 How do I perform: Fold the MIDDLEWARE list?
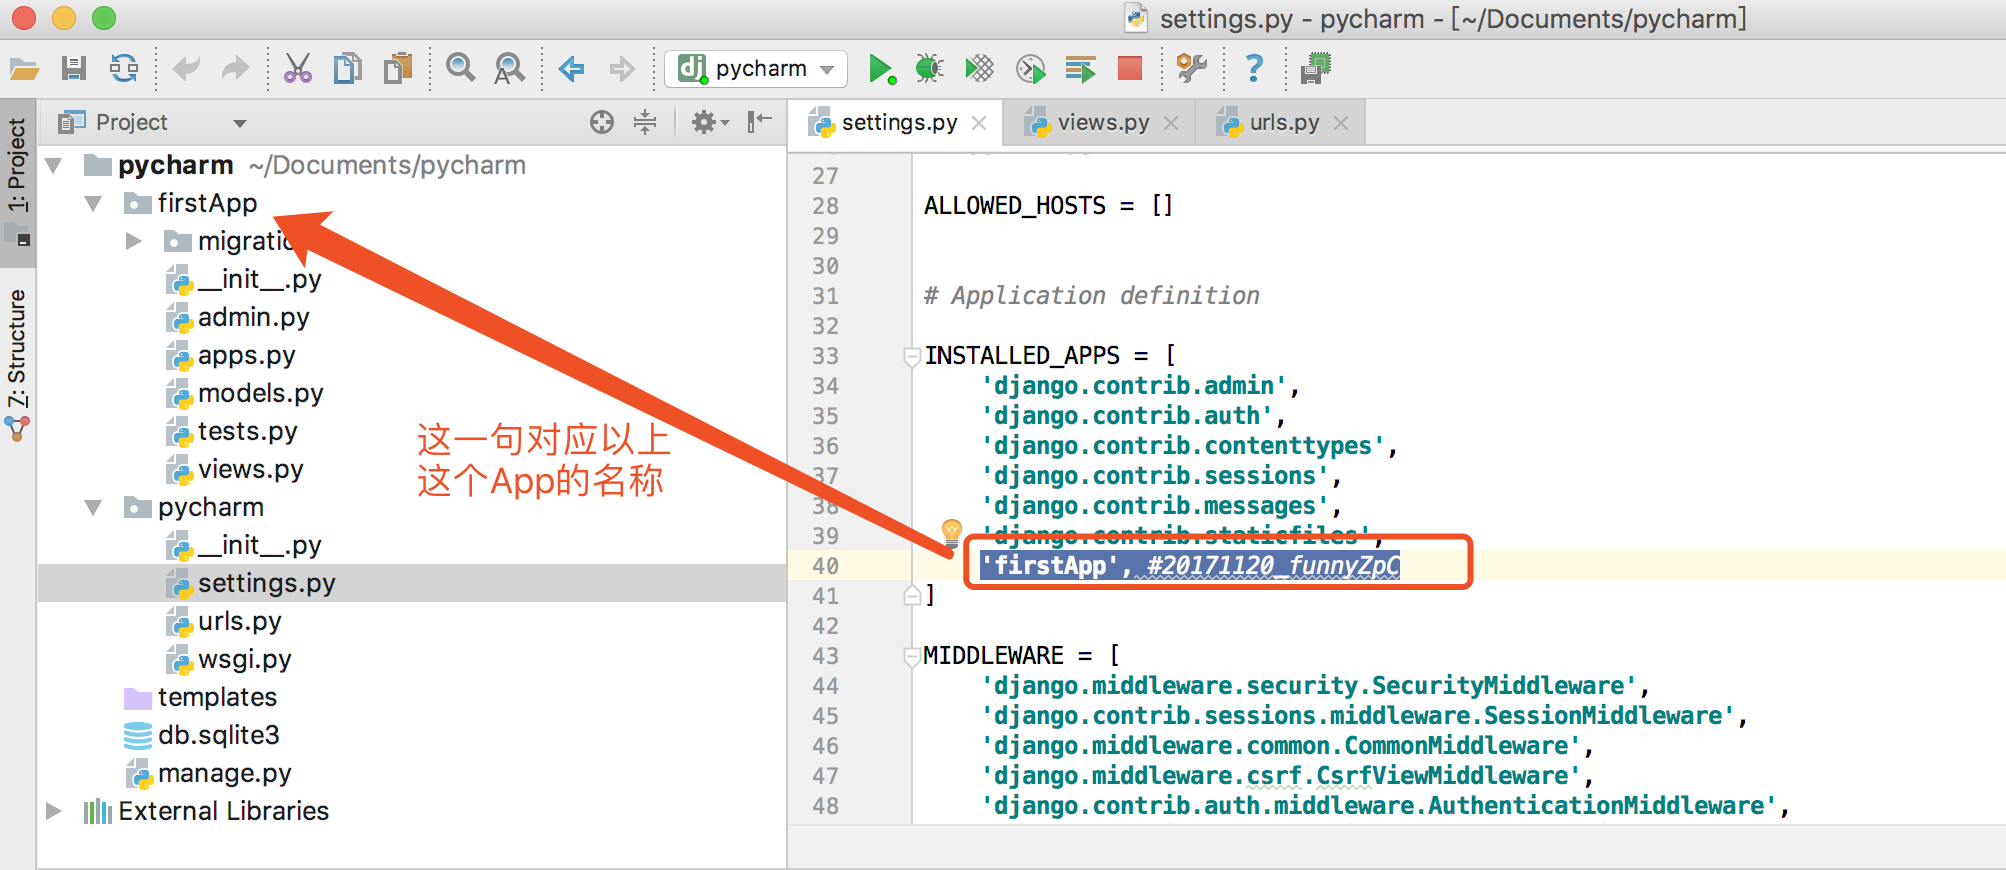911,656
